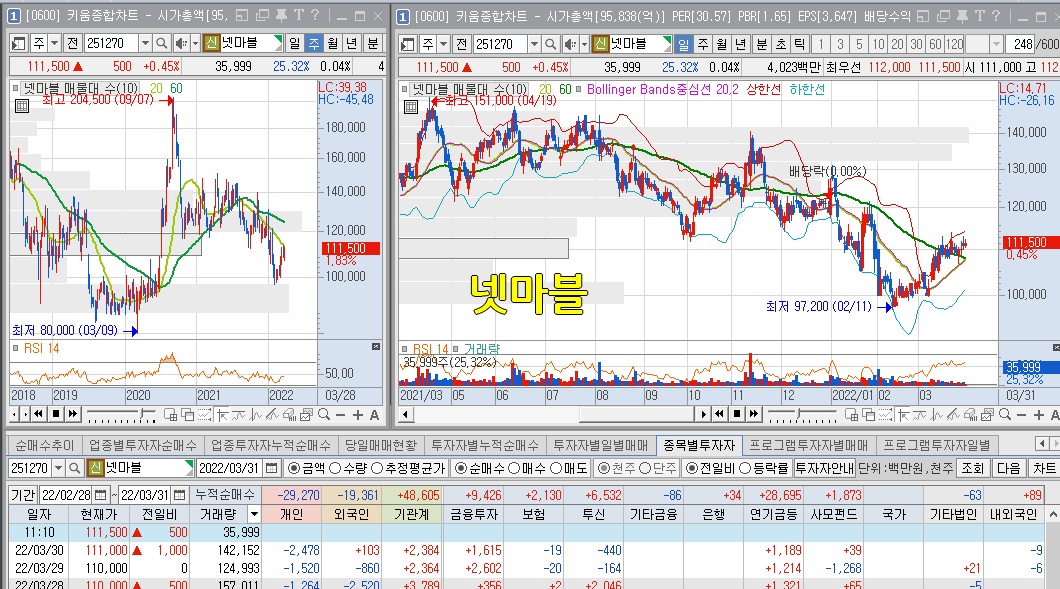The height and width of the screenshot is (589, 1060).
Task: Click minus zoom-out icon under right chart
Action: point(1021,415)
